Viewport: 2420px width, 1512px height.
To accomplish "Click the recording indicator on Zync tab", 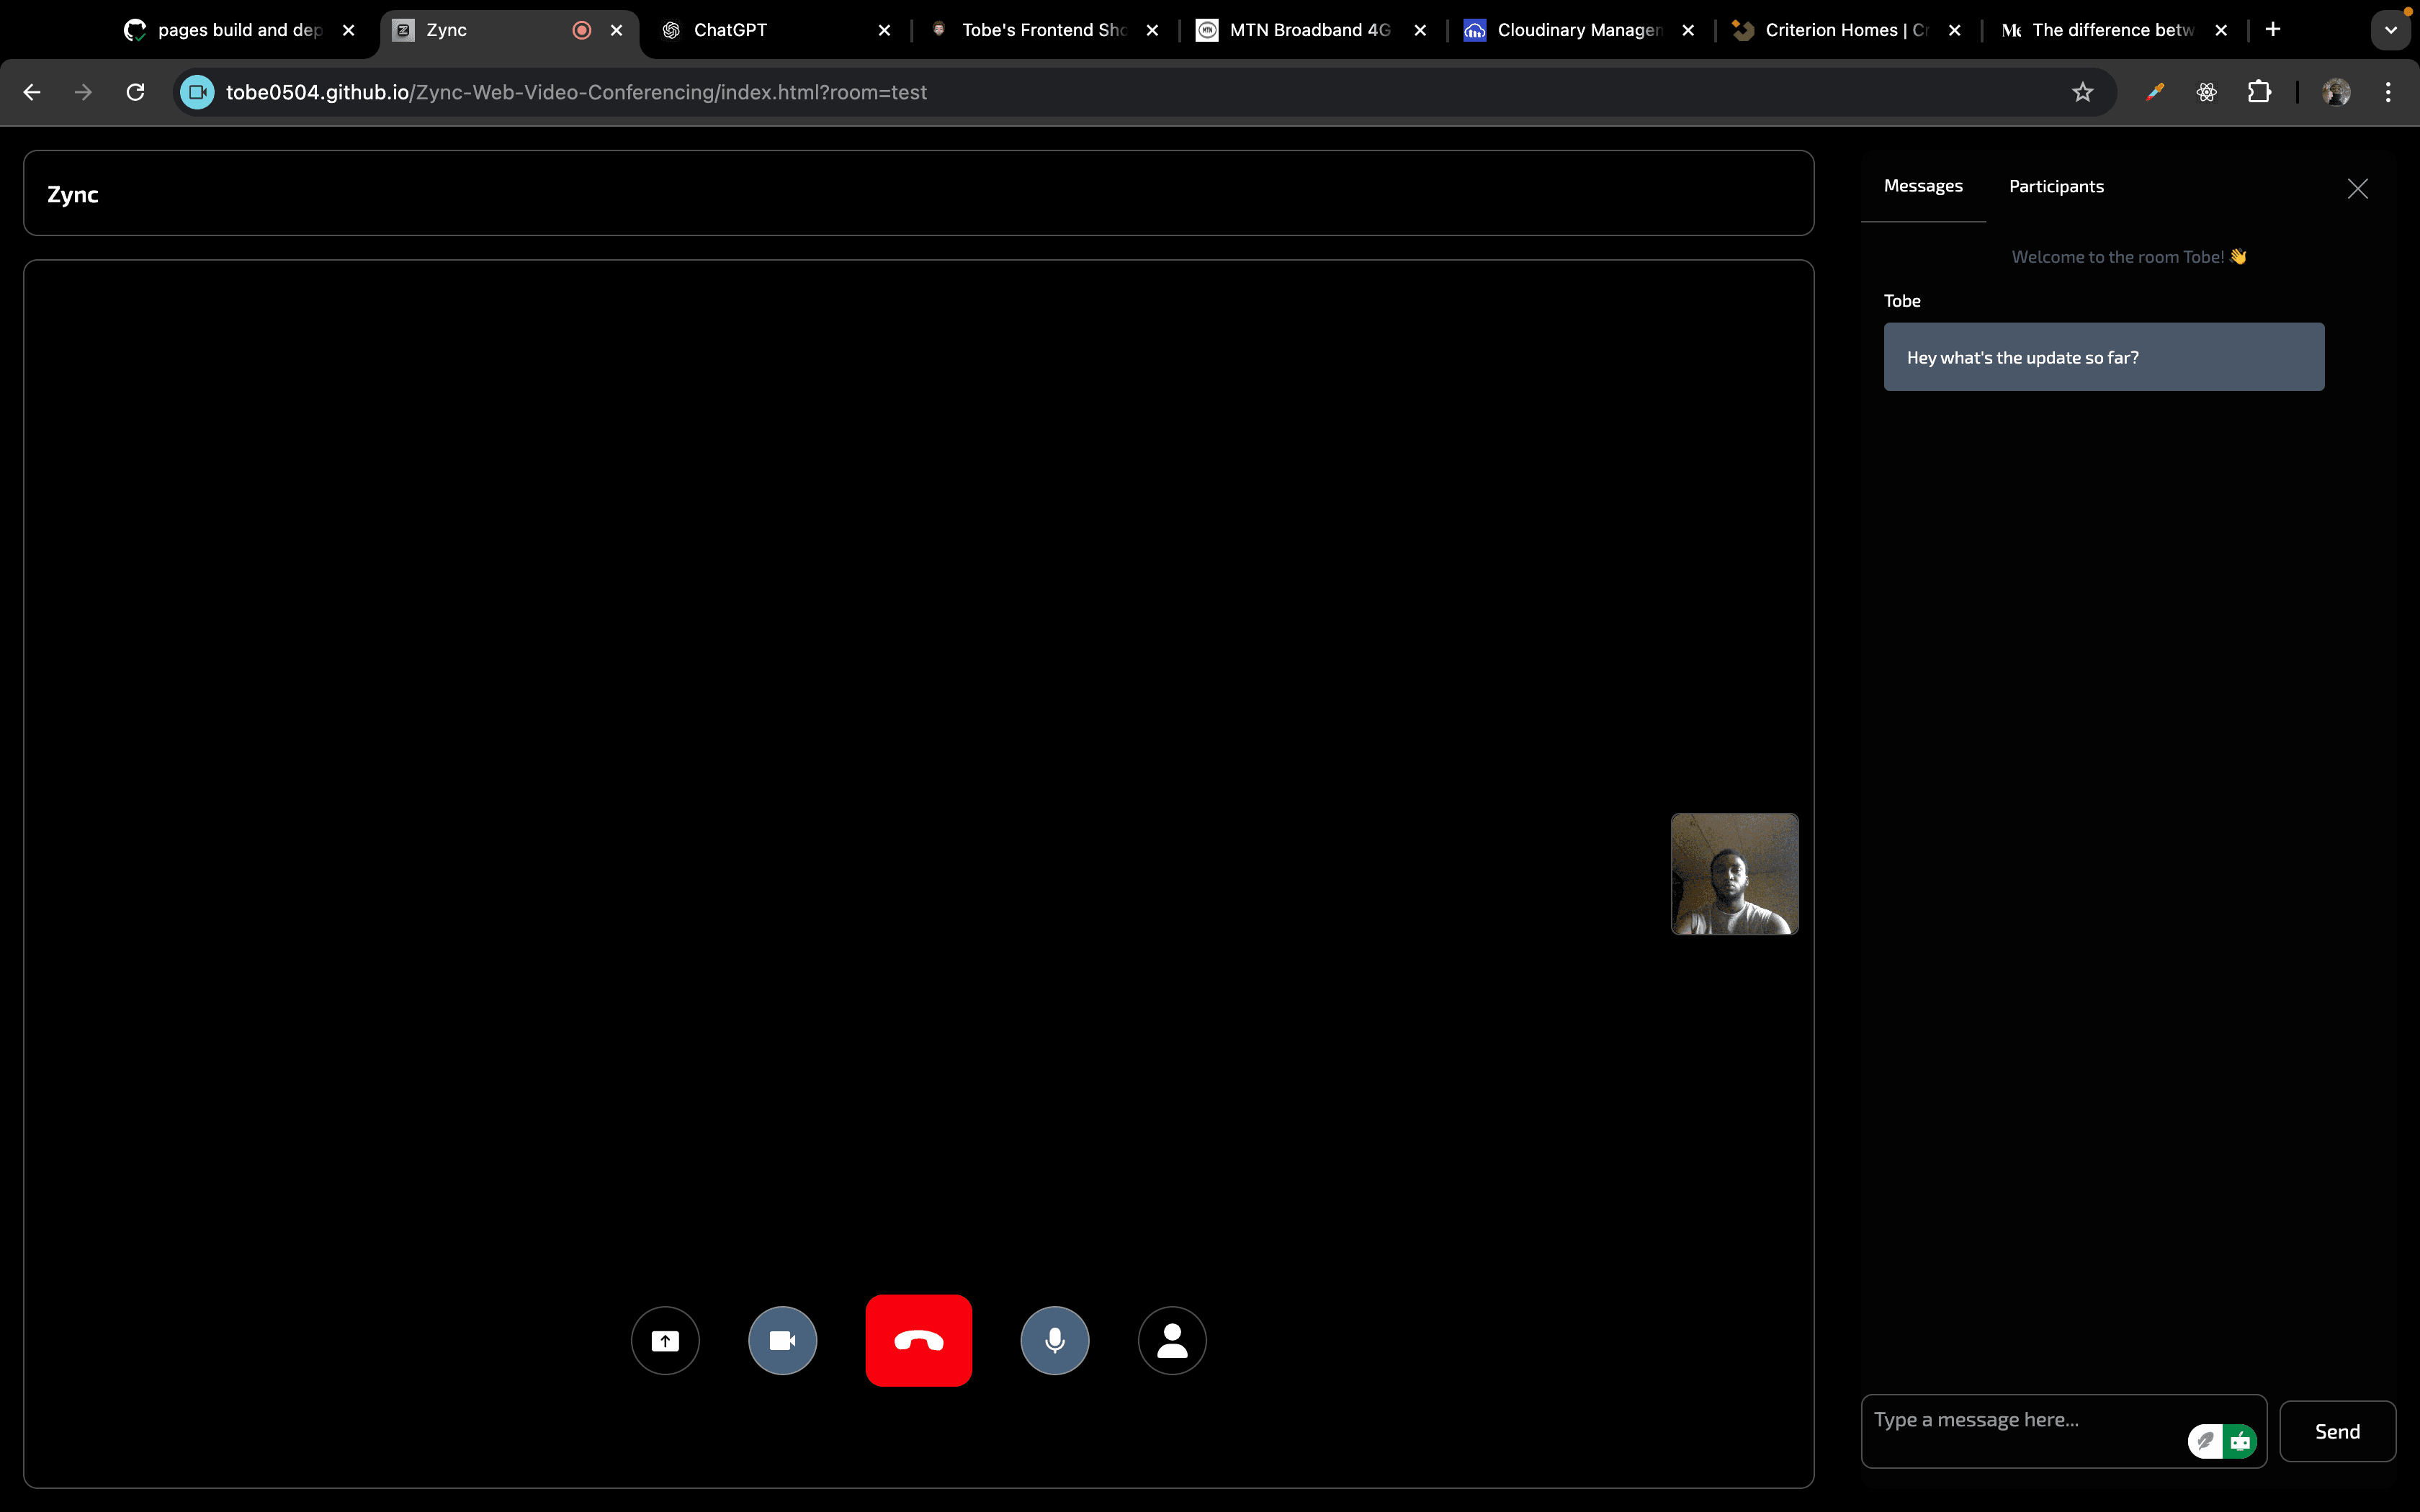I will pos(581,30).
